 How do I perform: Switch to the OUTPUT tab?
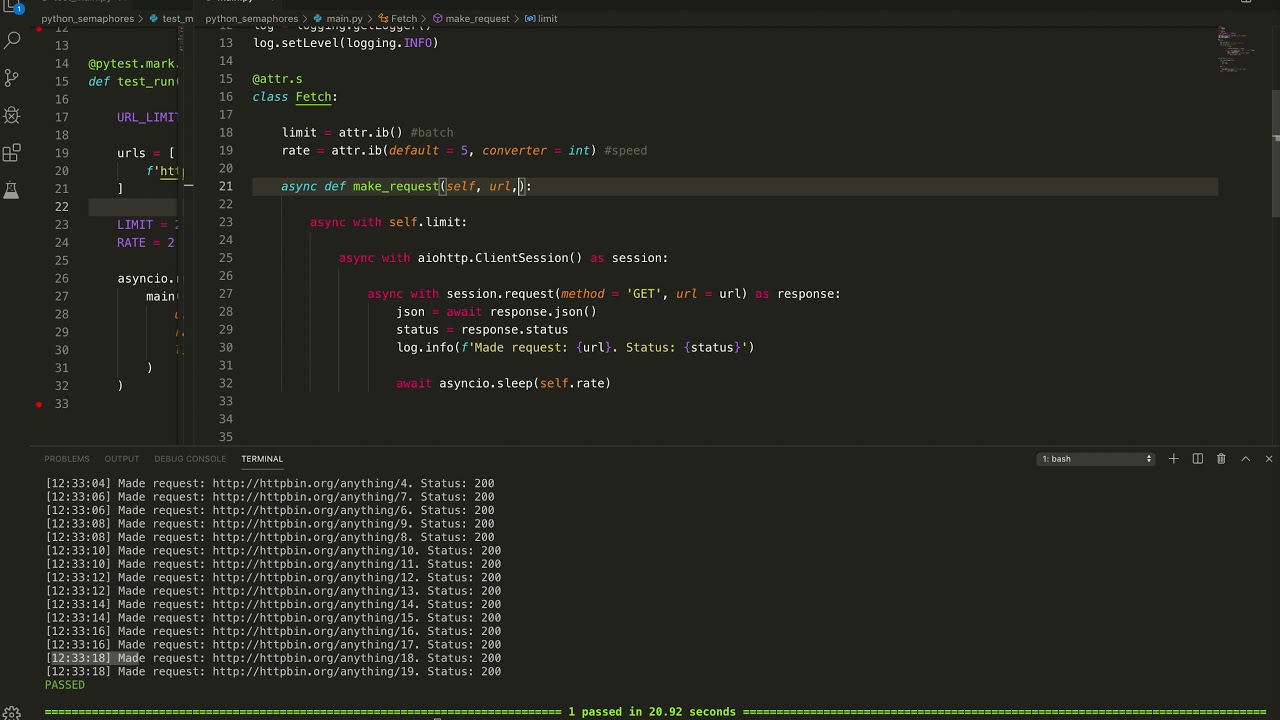click(x=122, y=459)
